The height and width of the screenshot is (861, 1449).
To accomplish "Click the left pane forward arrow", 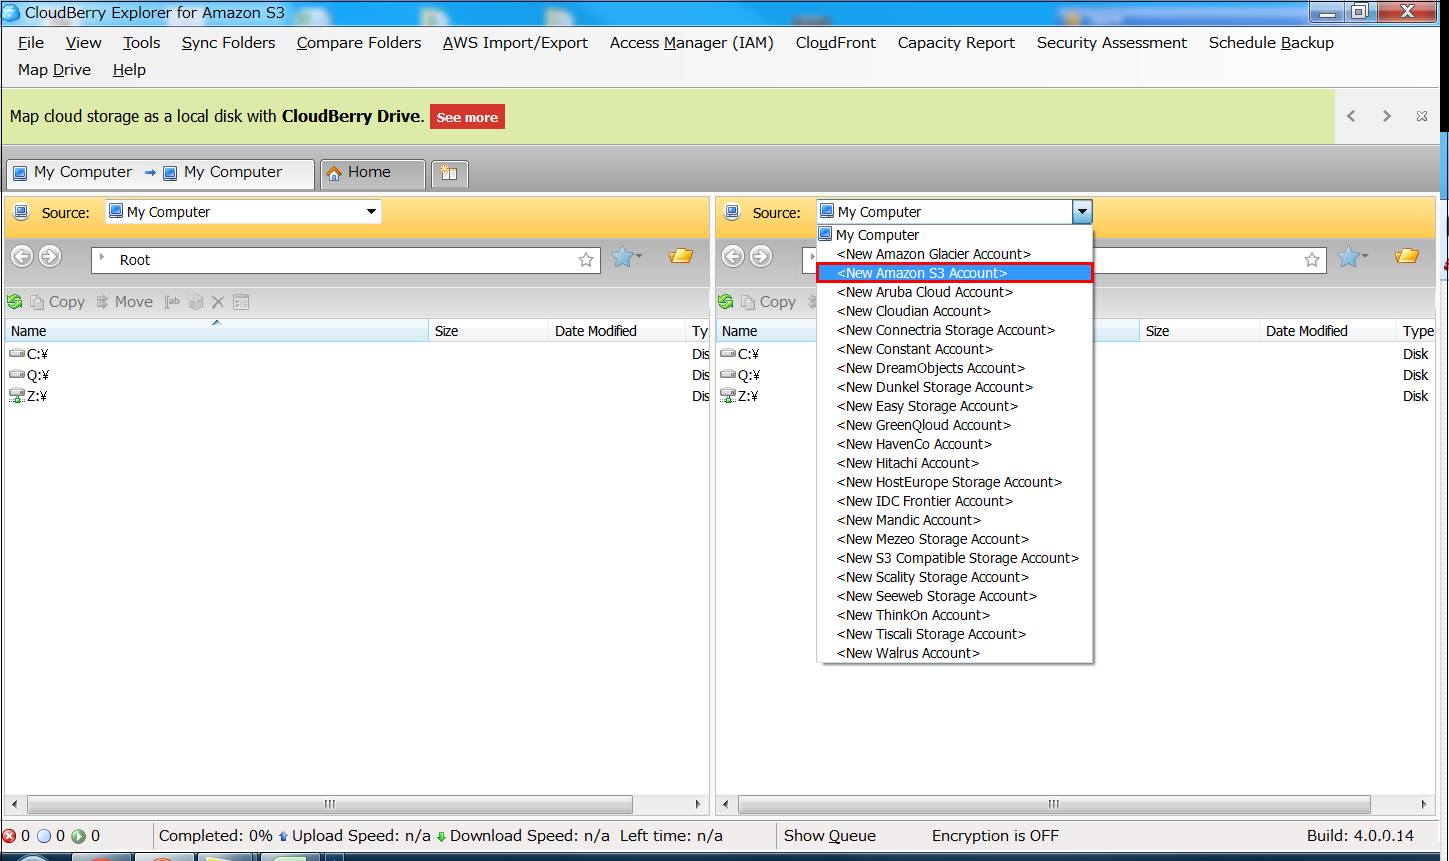I will tap(49, 257).
